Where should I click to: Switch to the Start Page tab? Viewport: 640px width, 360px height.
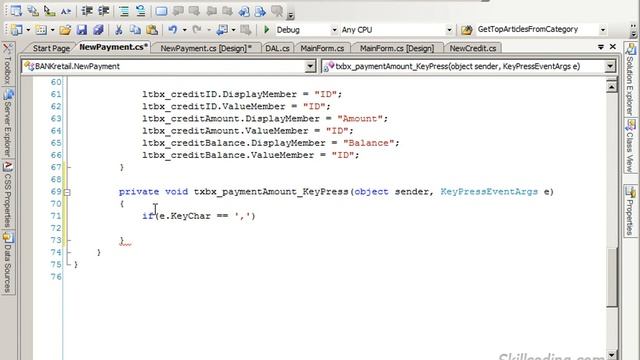[51, 48]
